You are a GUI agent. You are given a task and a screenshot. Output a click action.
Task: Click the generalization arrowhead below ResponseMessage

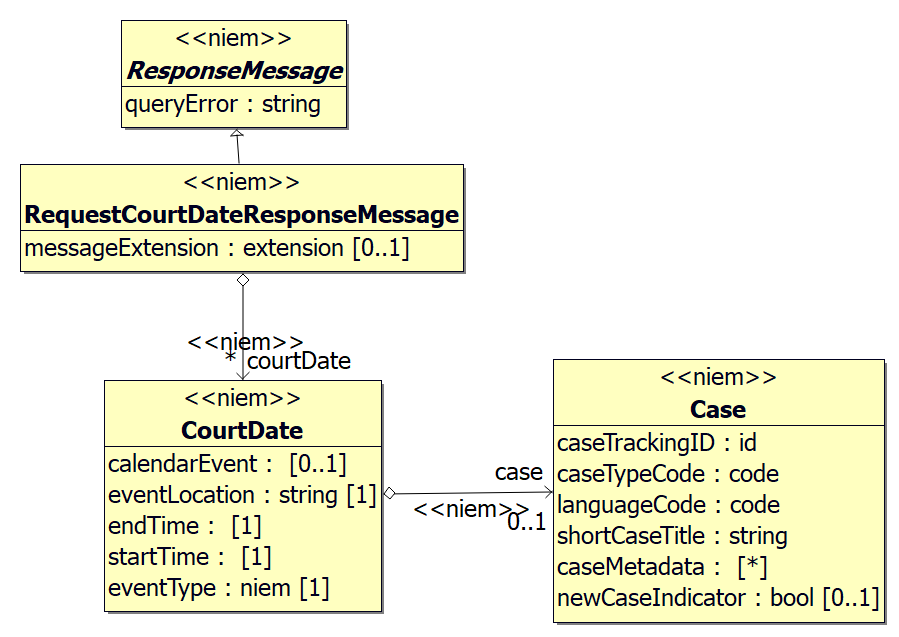click(x=237, y=134)
